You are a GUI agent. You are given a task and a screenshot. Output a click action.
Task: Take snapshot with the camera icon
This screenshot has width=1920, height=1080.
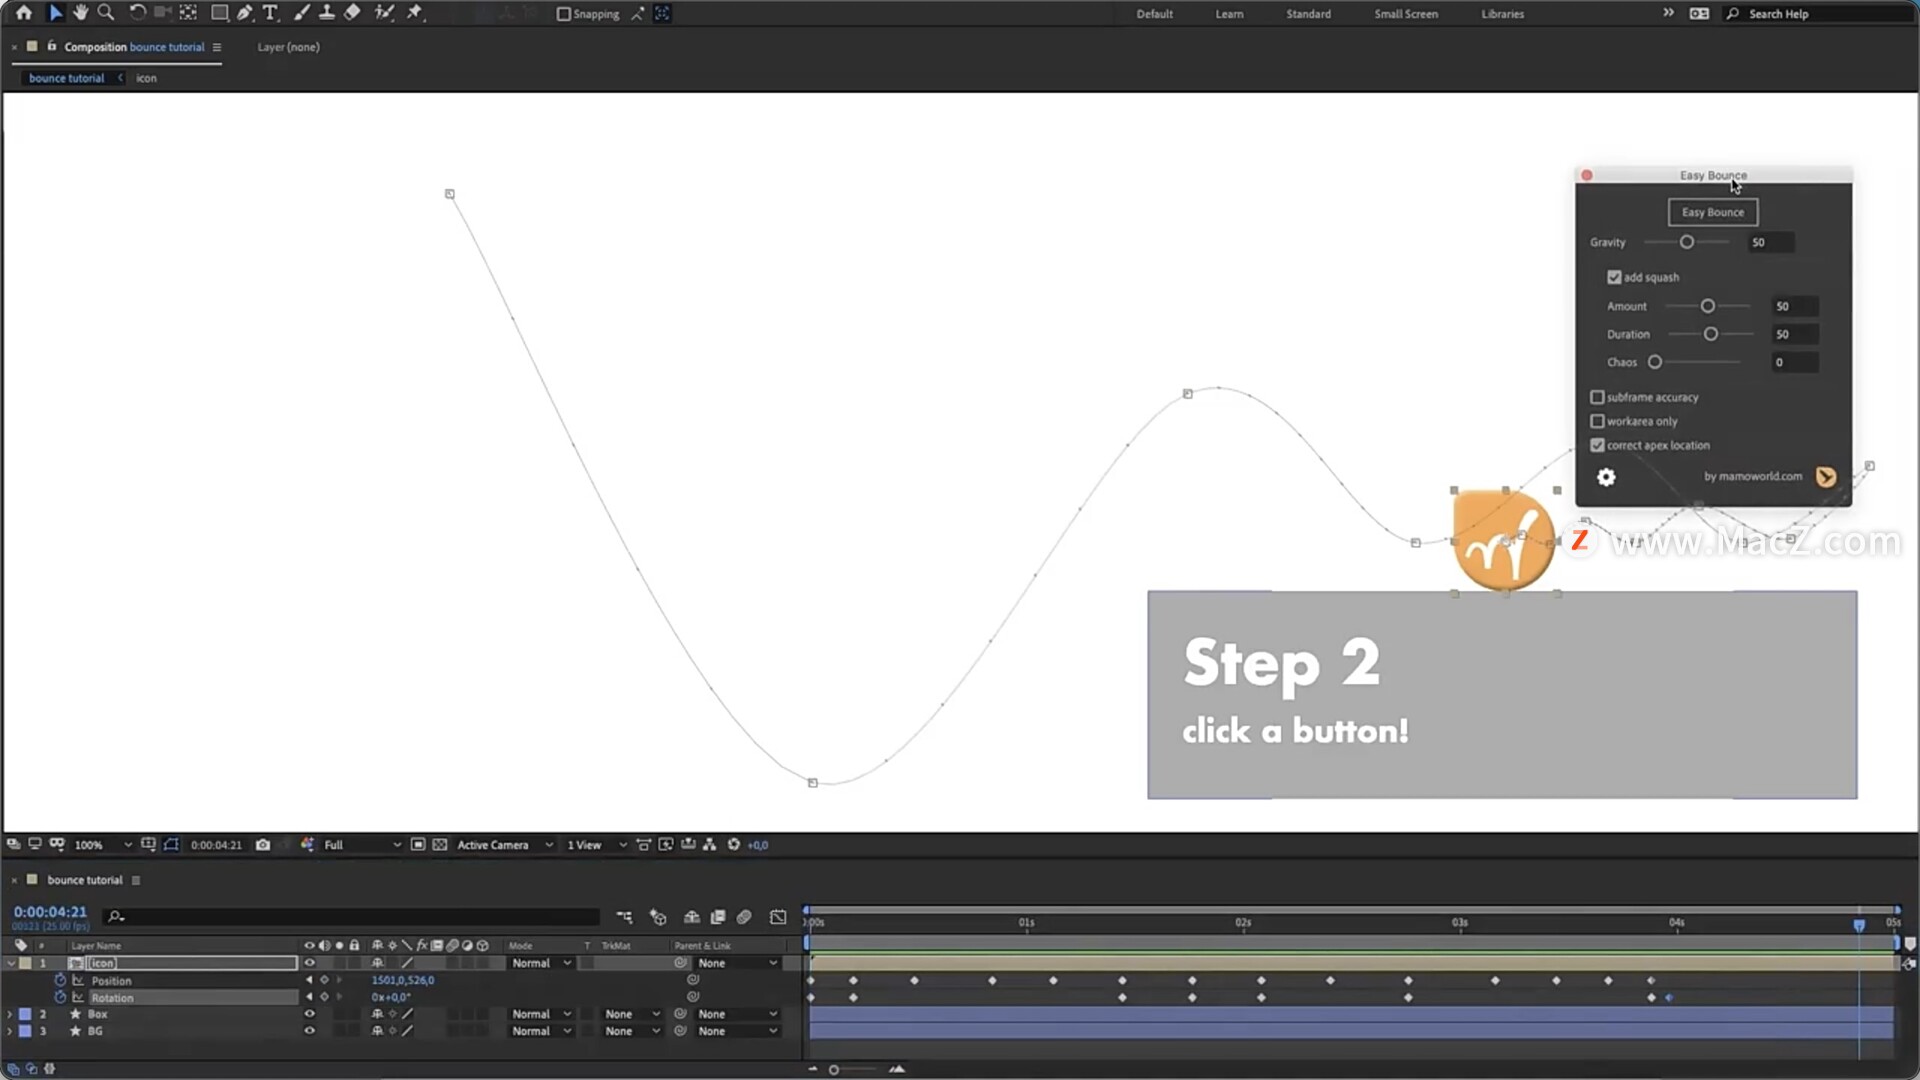pos(263,845)
